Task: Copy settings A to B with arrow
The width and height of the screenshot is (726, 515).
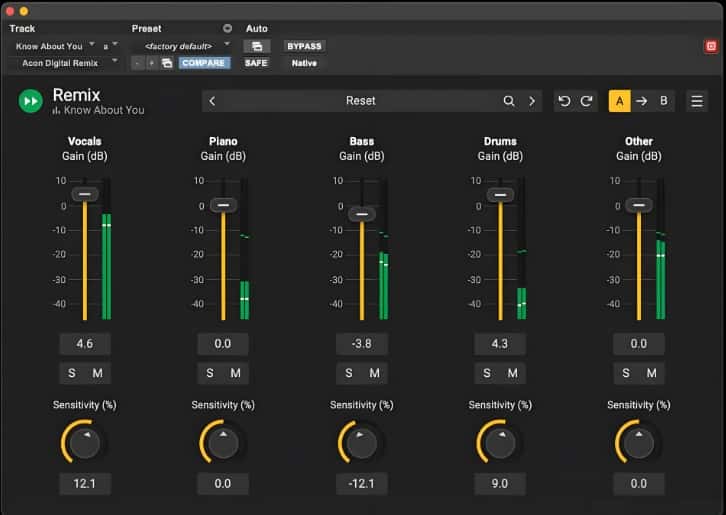Action: (641, 101)
